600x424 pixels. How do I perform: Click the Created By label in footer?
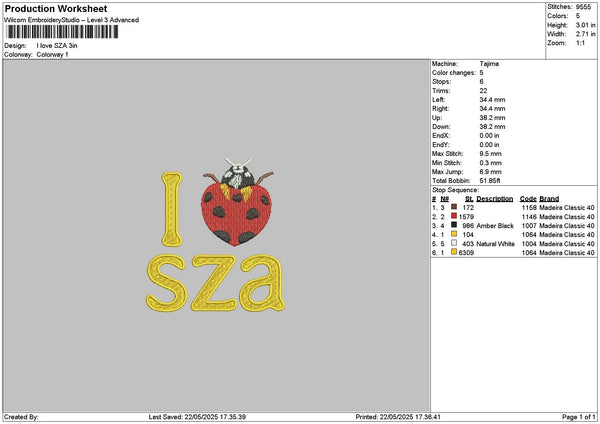coord(21,417)
